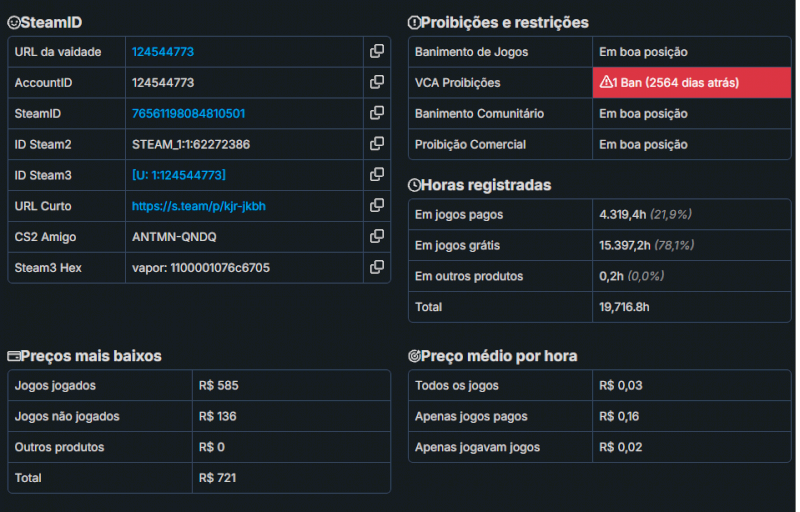
Task: Copy the Steam3 Hex value
Action: point(377,267)
